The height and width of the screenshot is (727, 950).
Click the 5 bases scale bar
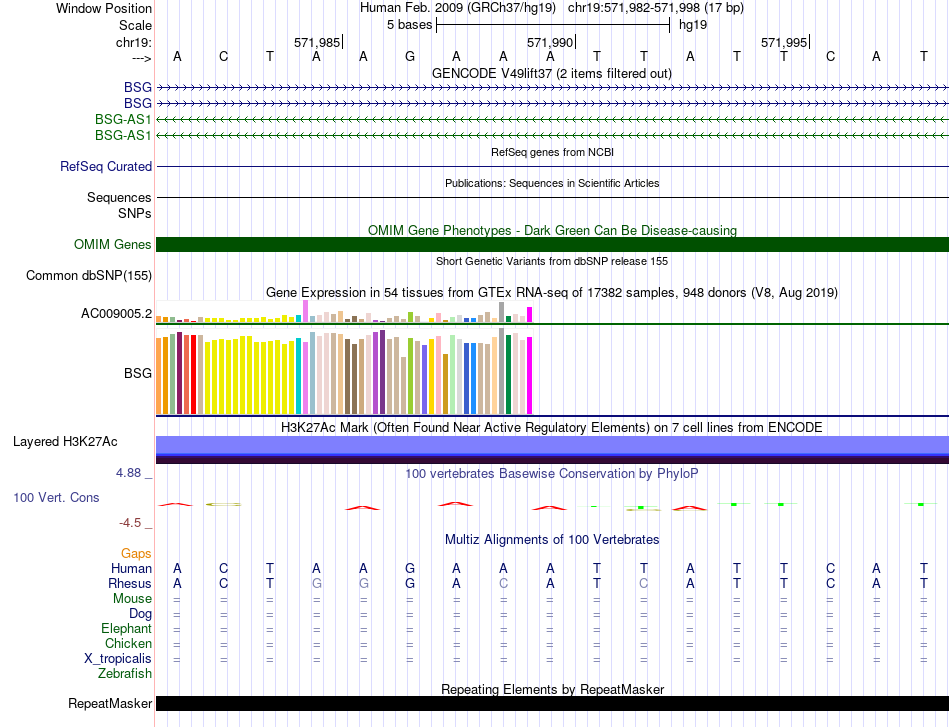552,25
